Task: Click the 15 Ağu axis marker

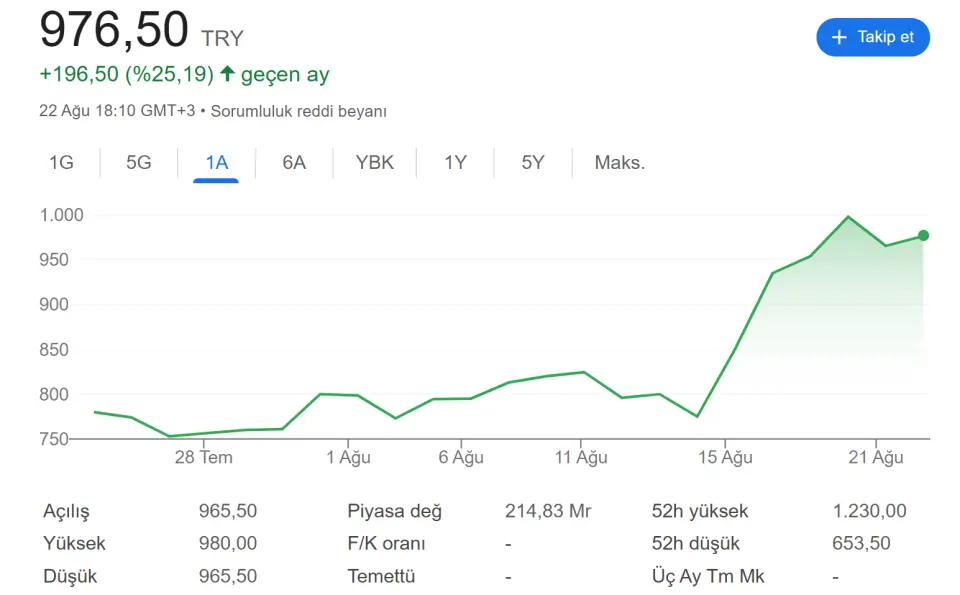Action: point(725,457)
